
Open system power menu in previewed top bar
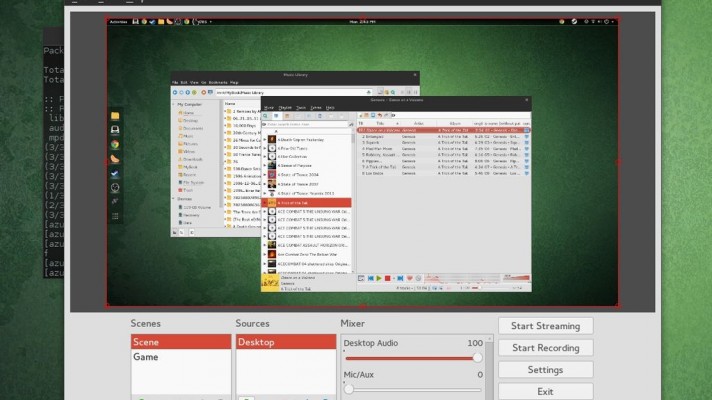pyautogui.click(x=607, y=21)
